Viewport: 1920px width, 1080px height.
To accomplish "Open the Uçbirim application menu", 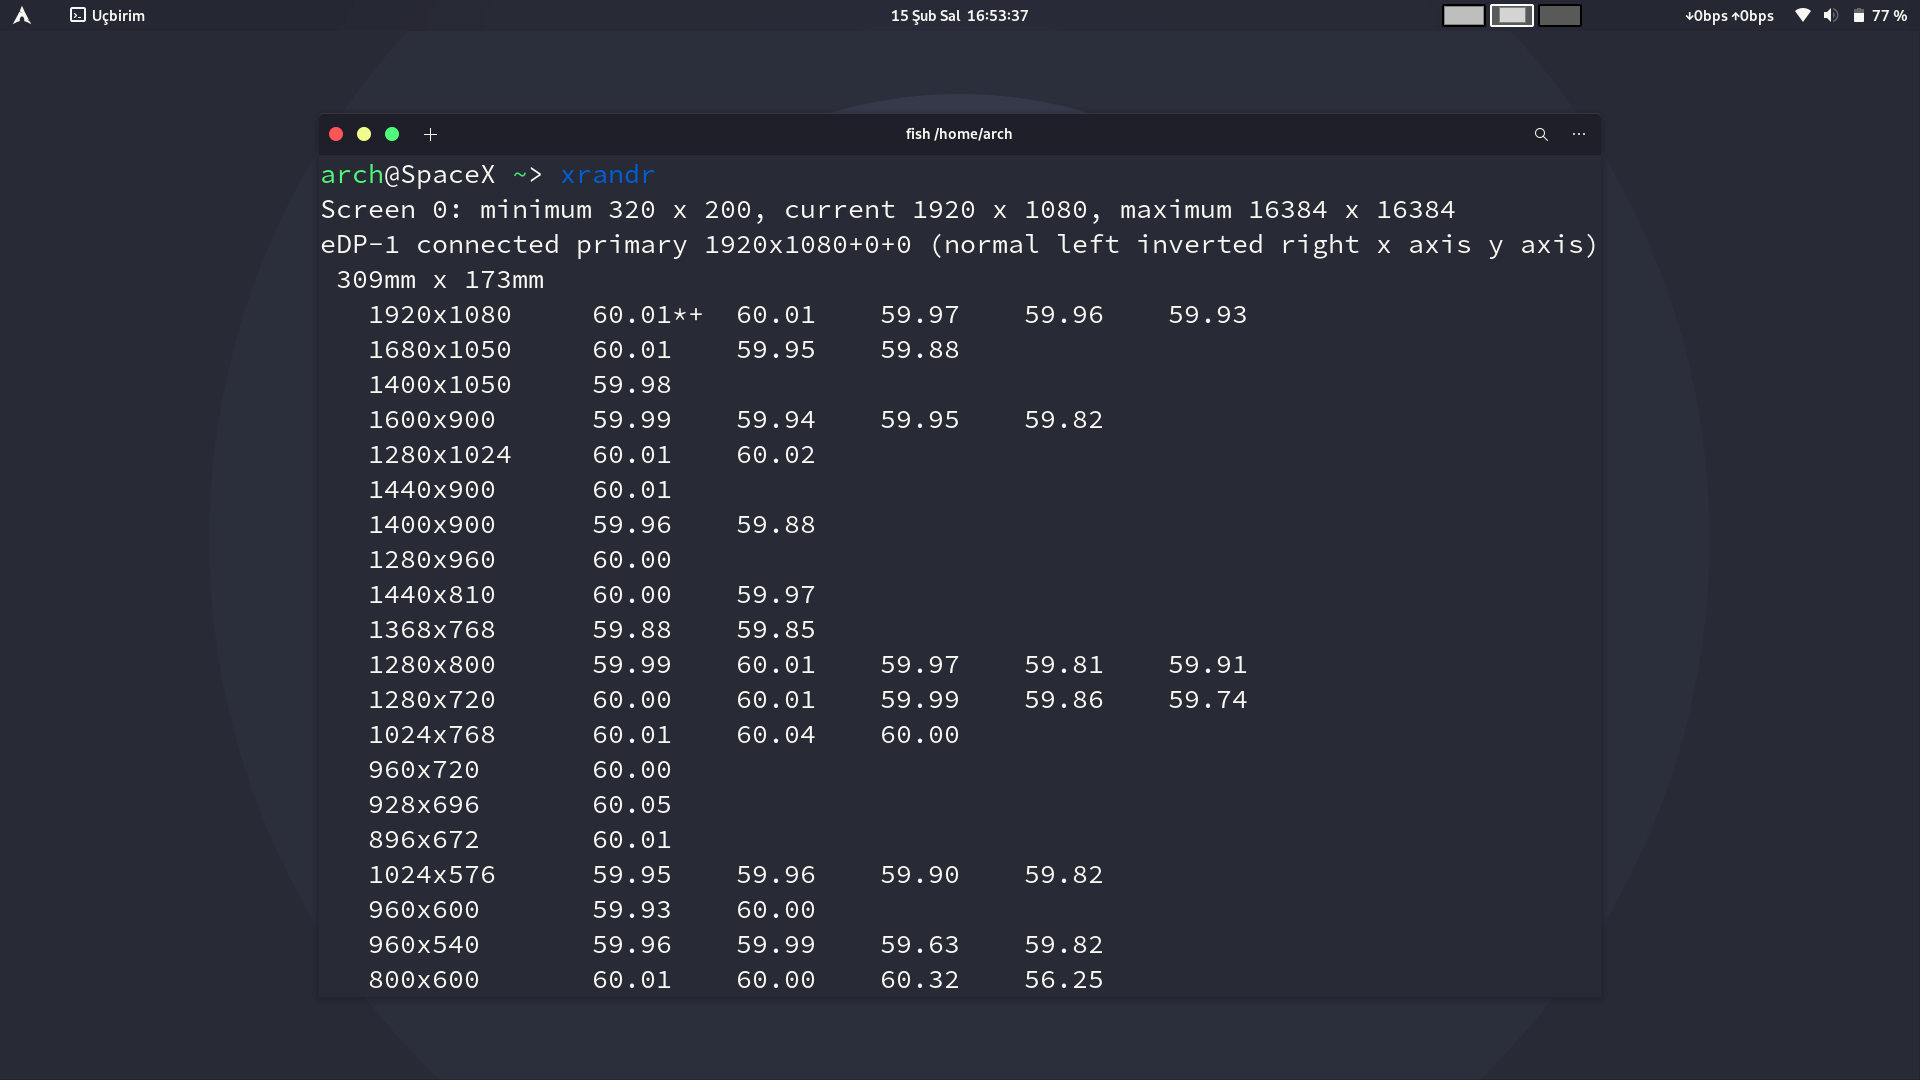I will 107,15.
